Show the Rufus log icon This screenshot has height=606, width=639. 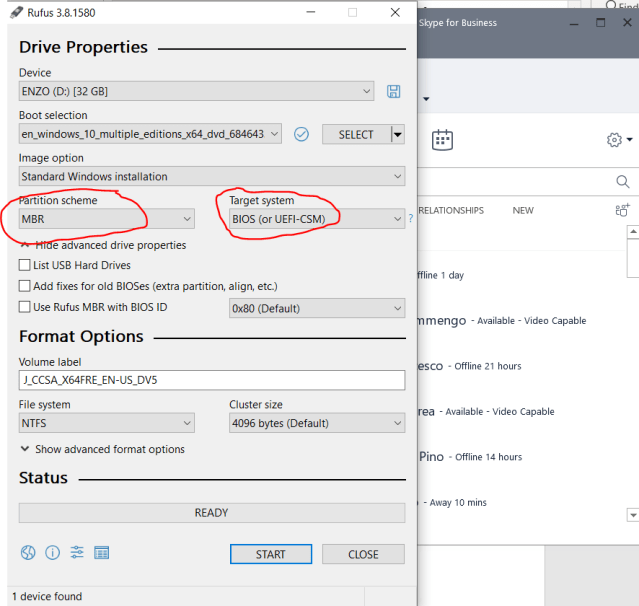point(101,553)
